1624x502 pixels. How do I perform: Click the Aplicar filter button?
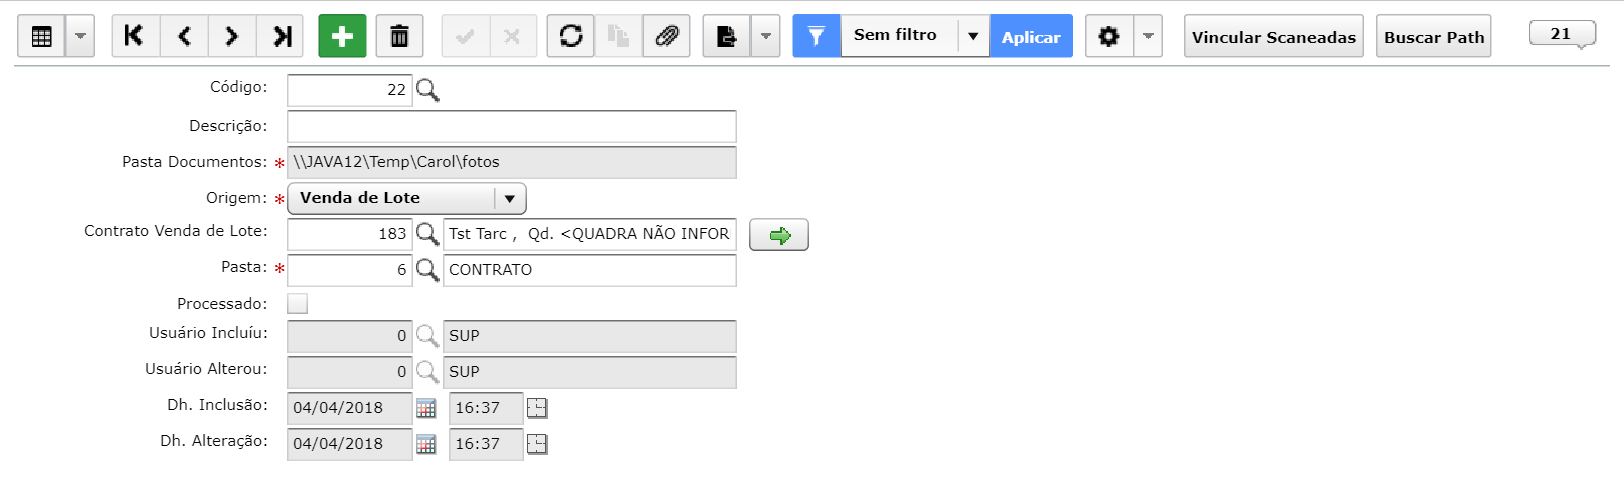[x=1031, y=36]
